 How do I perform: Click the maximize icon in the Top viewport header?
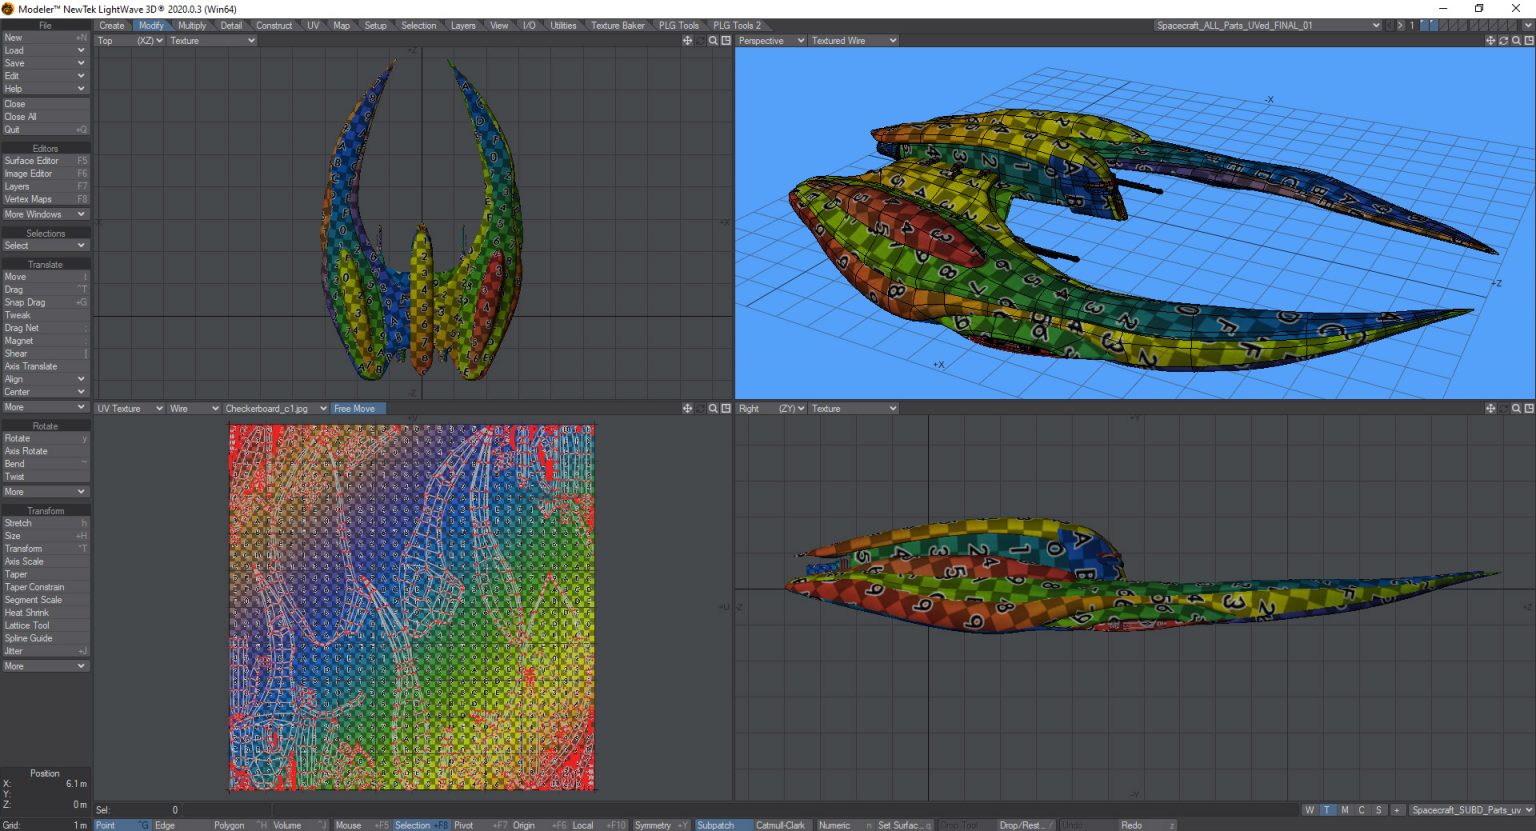[x=727, y=40]
